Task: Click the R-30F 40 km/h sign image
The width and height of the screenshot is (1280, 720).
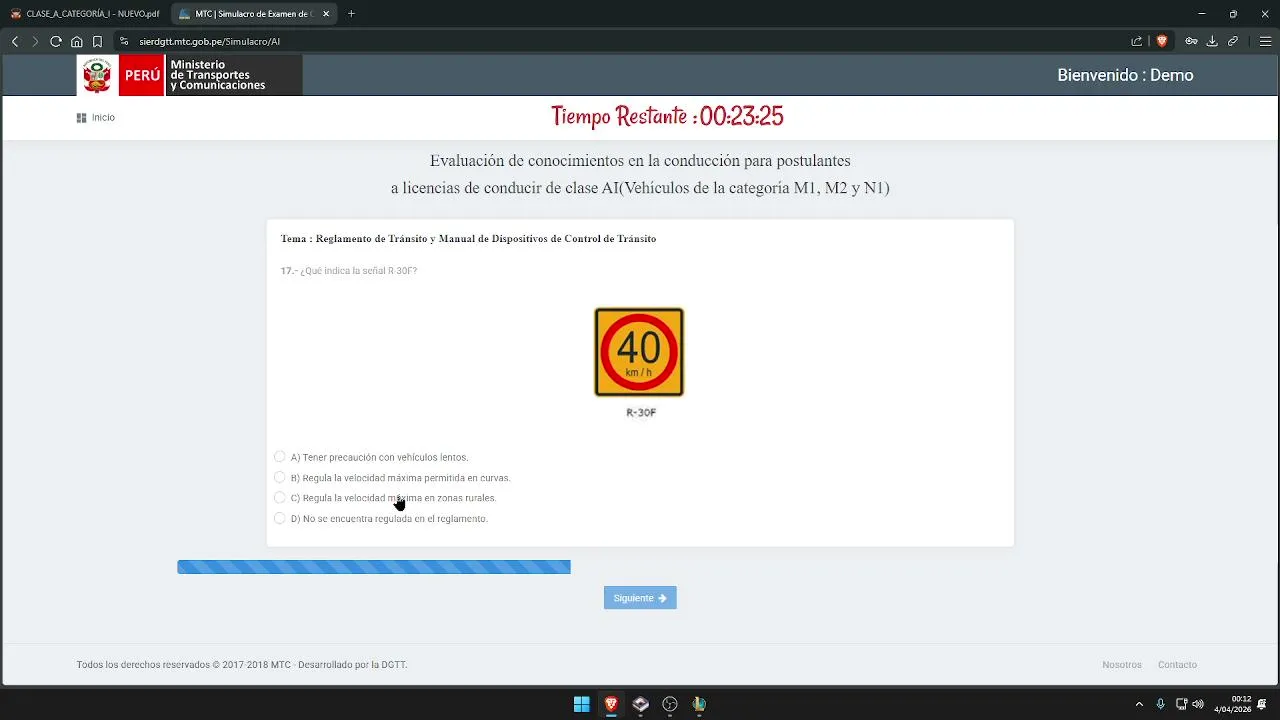Action: click(x=639, y=352)
